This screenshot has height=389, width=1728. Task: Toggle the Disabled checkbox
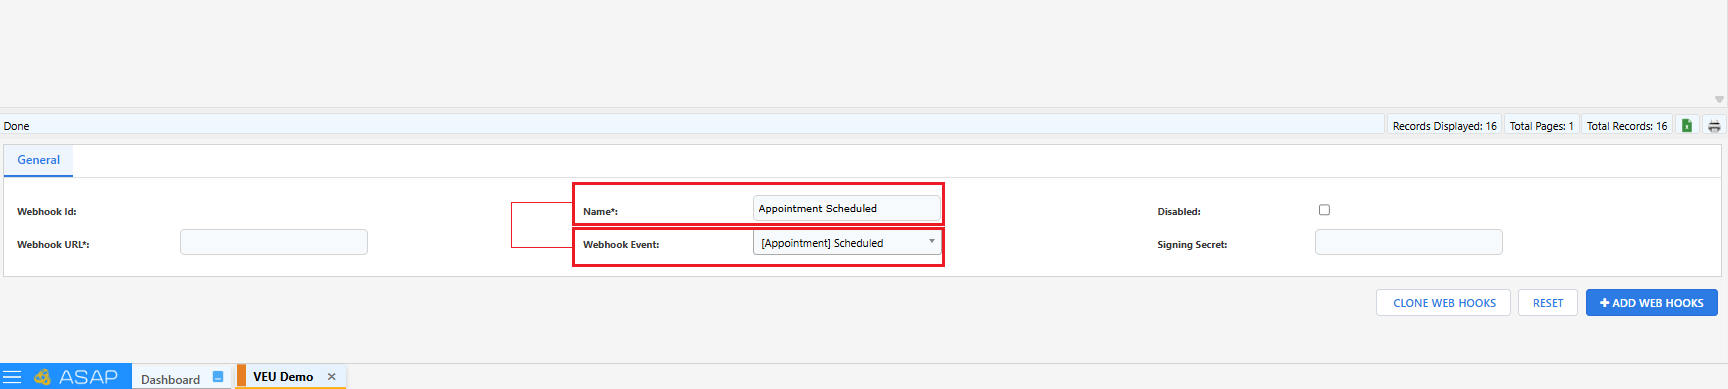tap(1324, 210)
